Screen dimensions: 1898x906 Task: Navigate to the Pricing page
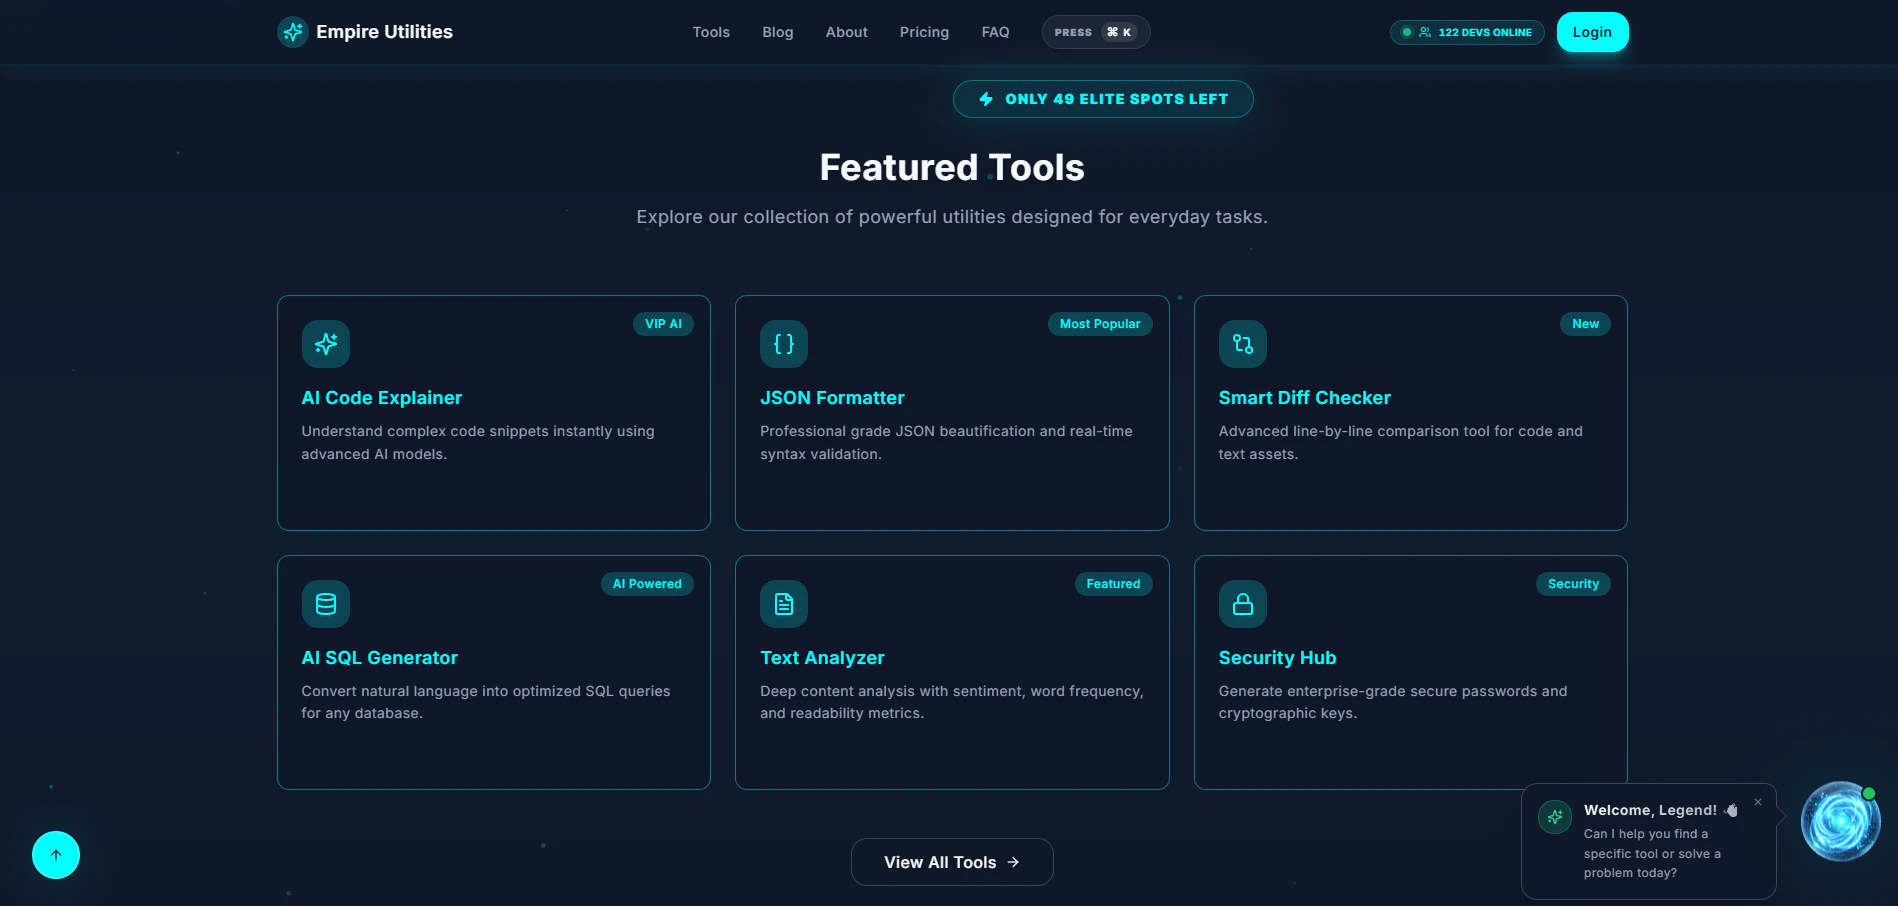point(923,31)
